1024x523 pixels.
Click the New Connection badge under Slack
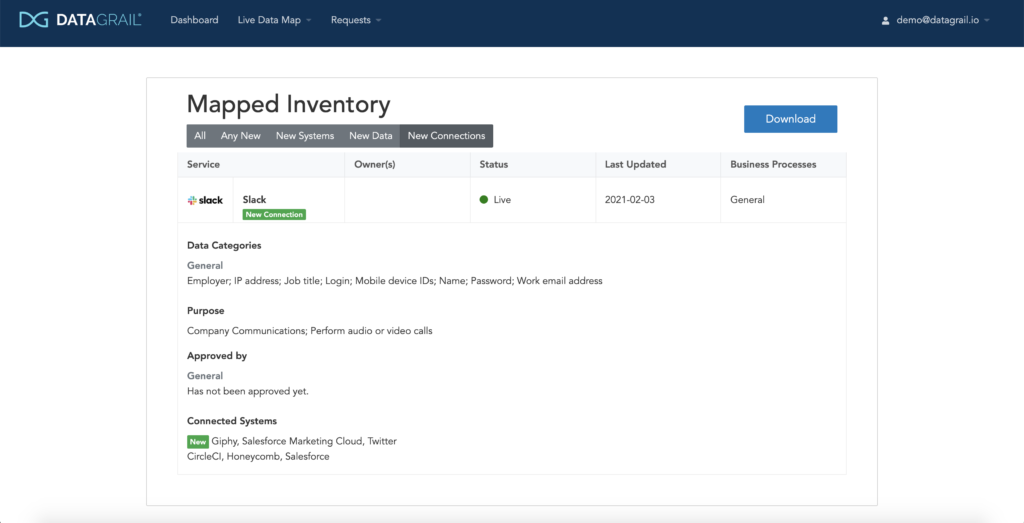[x=273, y=214]
